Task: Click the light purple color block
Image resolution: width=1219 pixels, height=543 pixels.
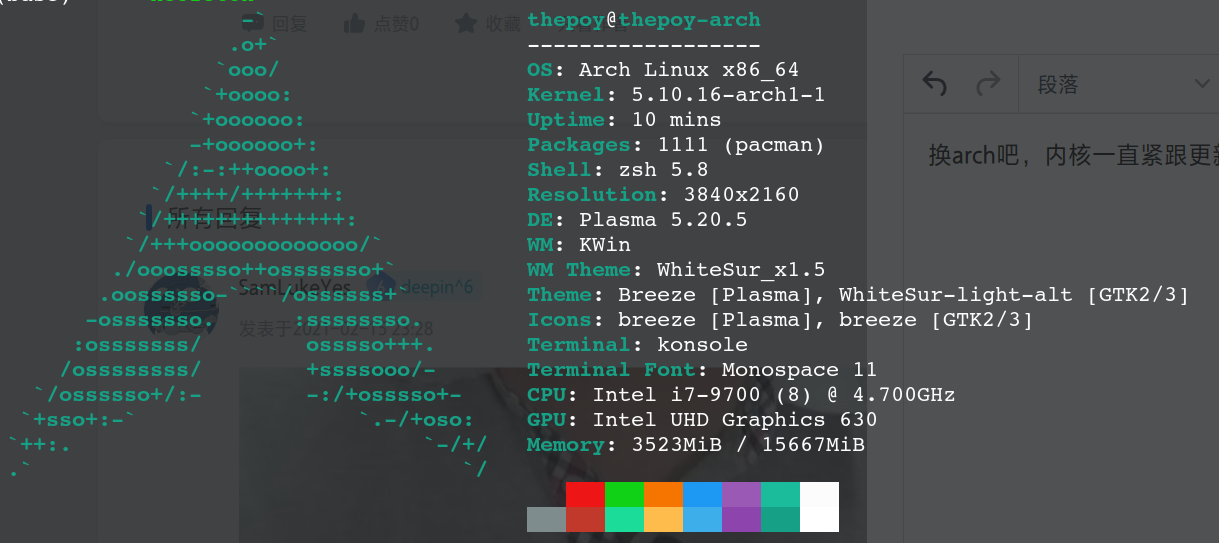Action: 741,494
